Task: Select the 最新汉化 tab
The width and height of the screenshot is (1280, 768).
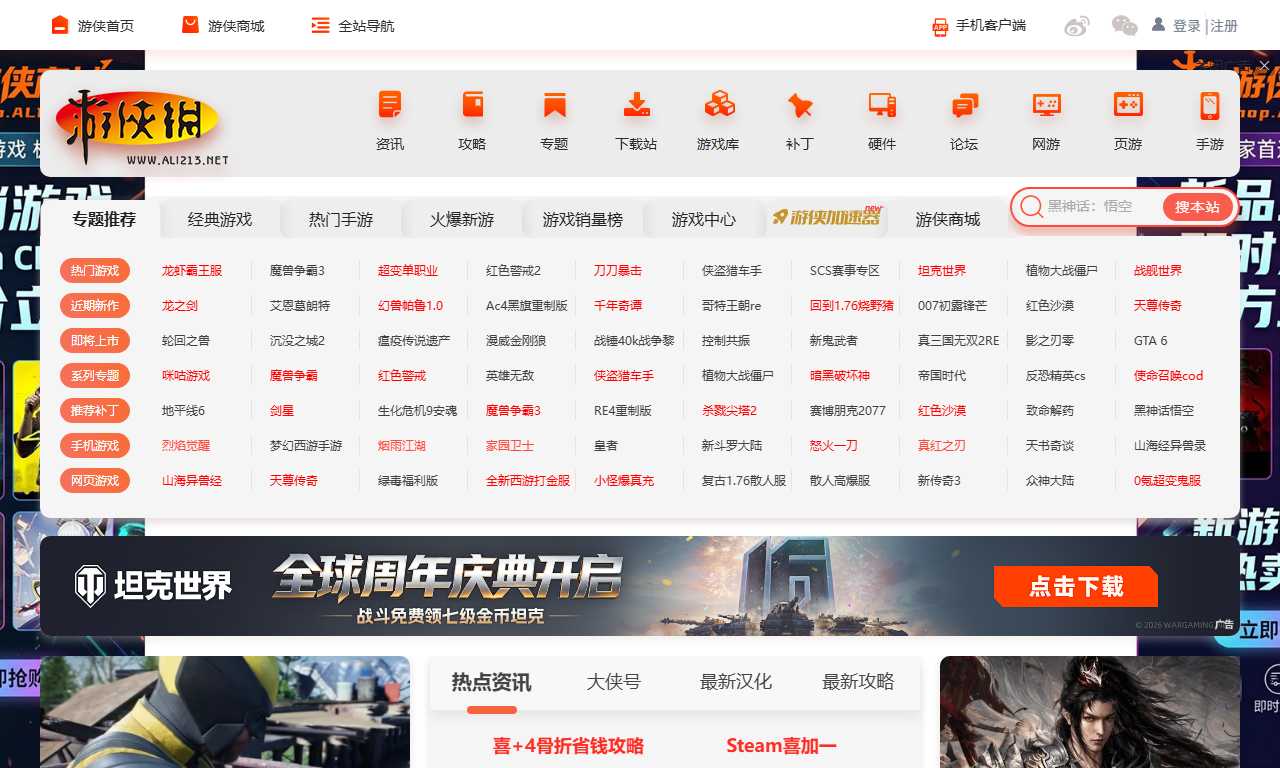Action: 736,682
